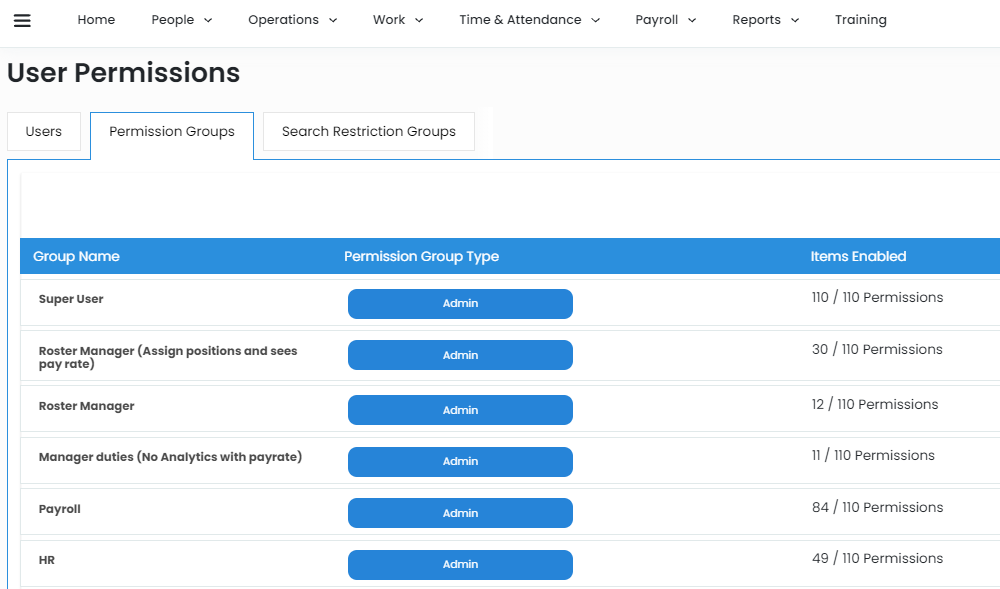This screenshot has width=1000, height=589.
Task: Click Admin button for Roster Manager row
Action: (460, 410)
